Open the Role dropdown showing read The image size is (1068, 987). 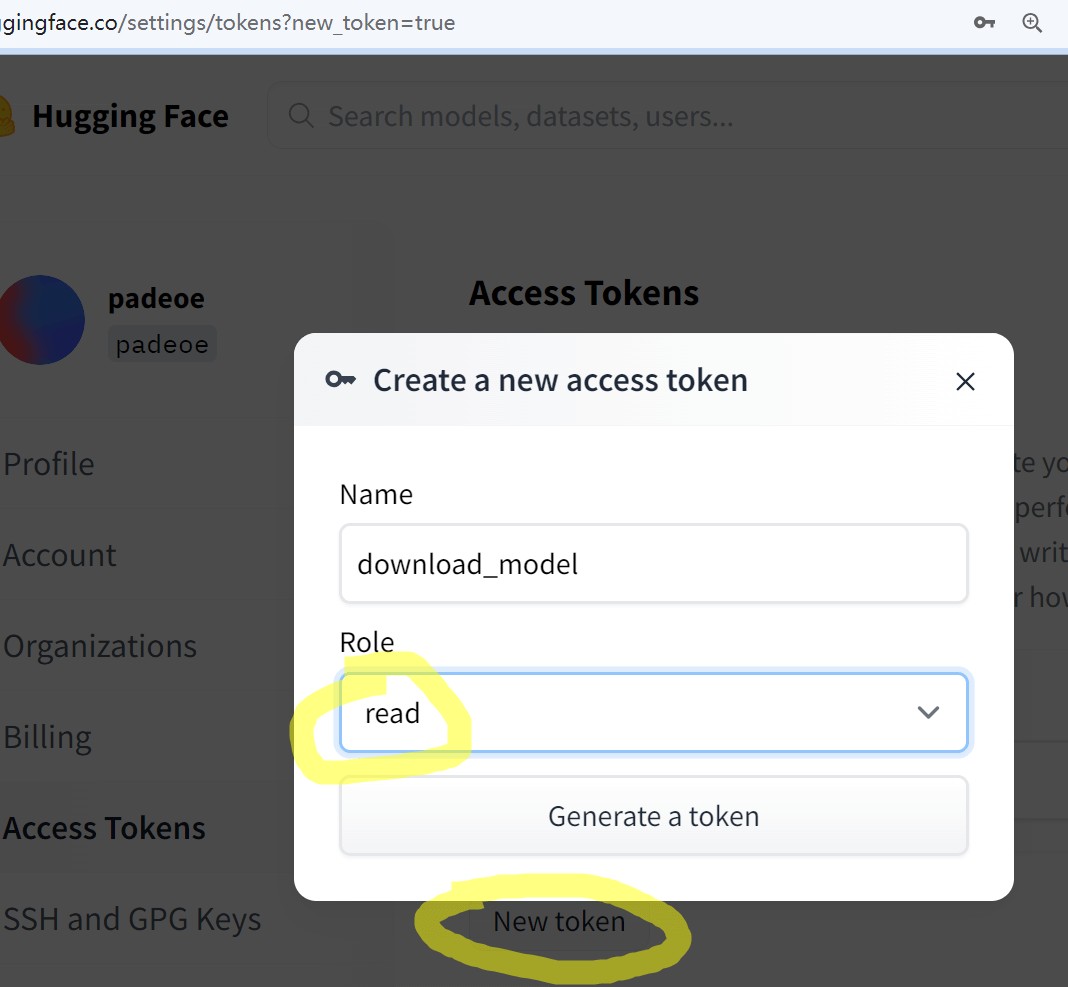click(653, 713)
